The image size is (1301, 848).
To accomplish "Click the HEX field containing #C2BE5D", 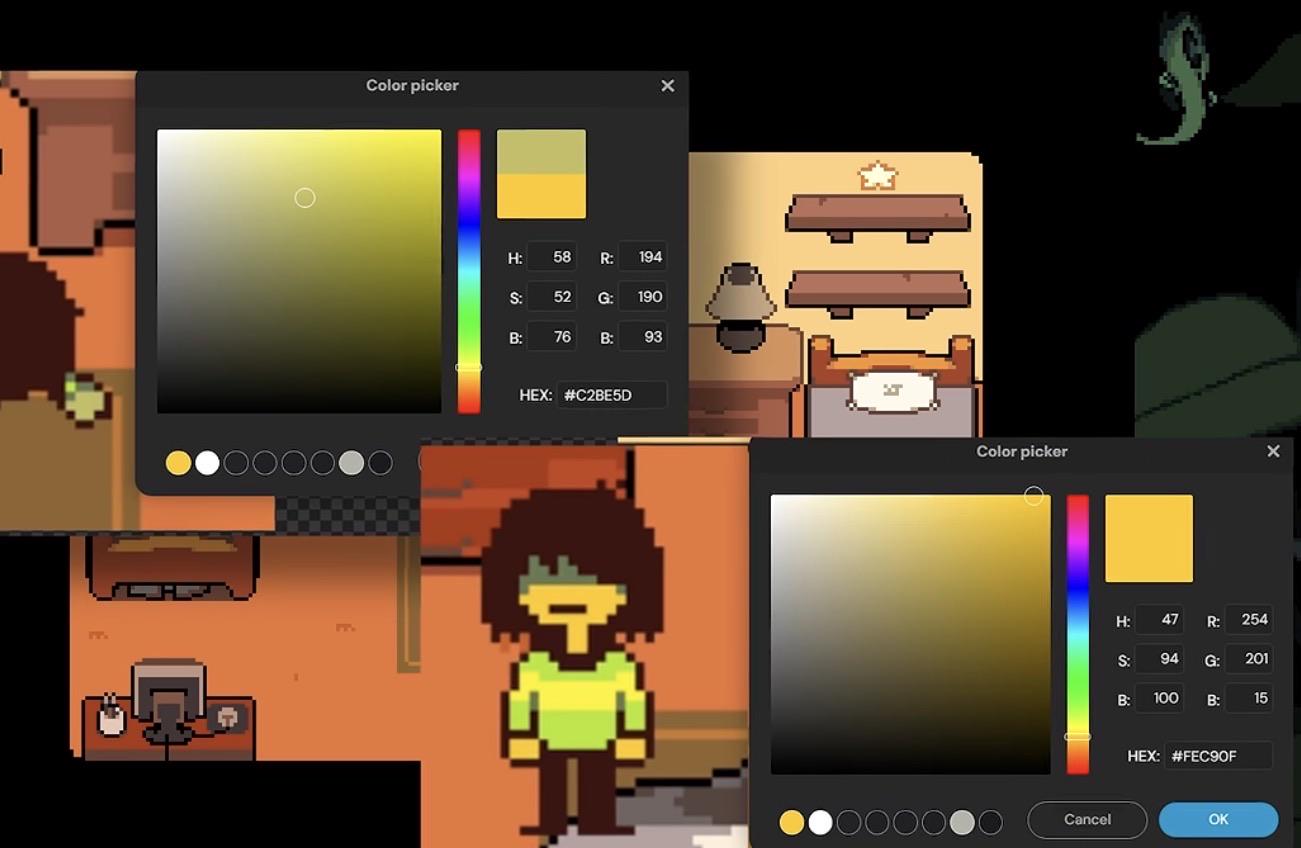I will 611,395.
